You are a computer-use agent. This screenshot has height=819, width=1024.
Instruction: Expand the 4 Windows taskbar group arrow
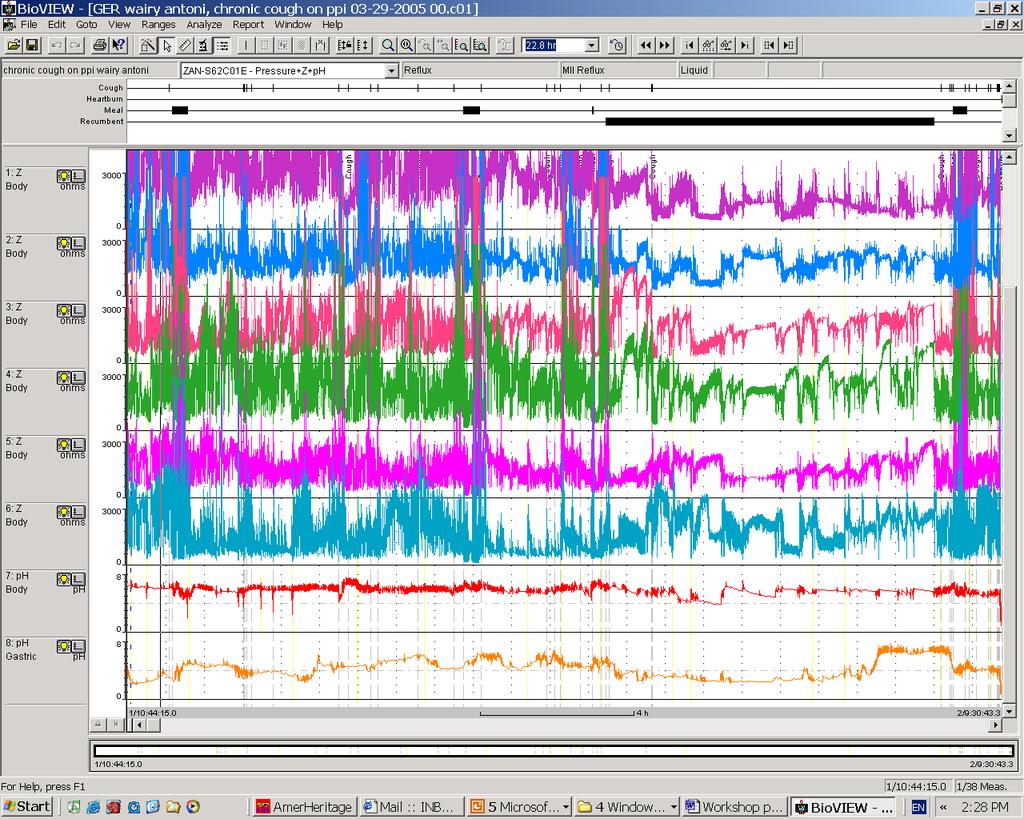coord(673,807)
